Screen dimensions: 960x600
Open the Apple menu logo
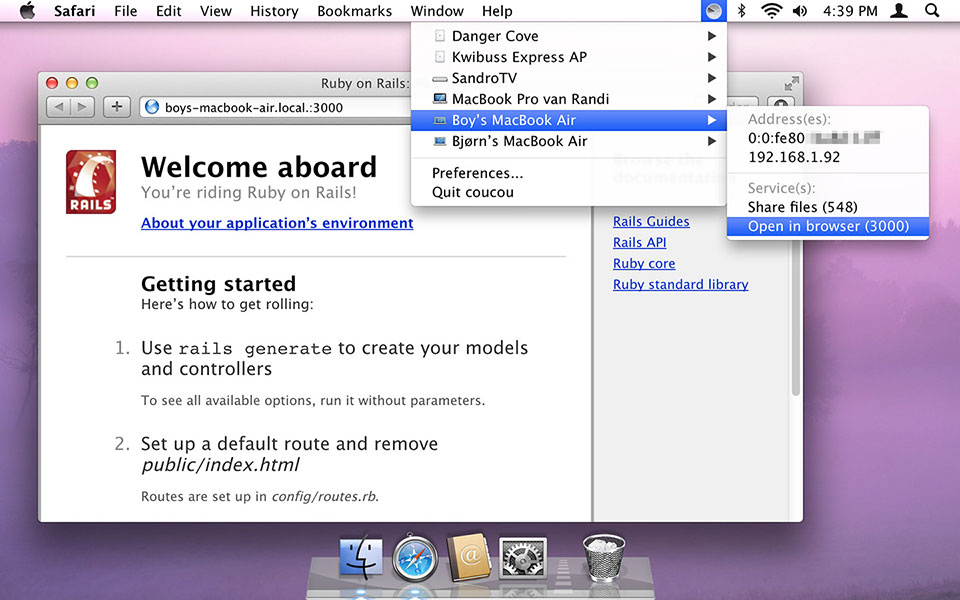(27, 10)
